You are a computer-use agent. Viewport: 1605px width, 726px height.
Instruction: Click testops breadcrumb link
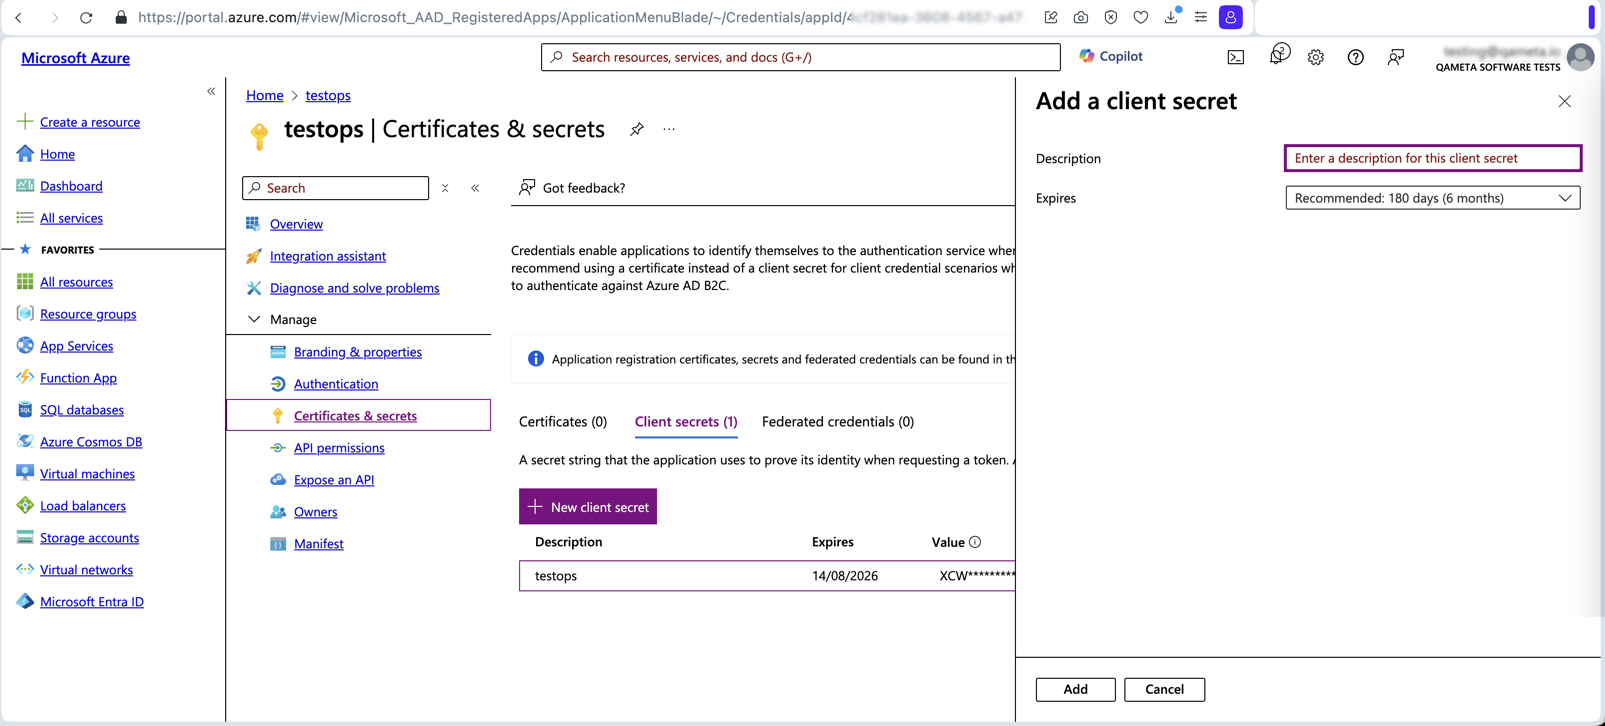tap(328, 95)
